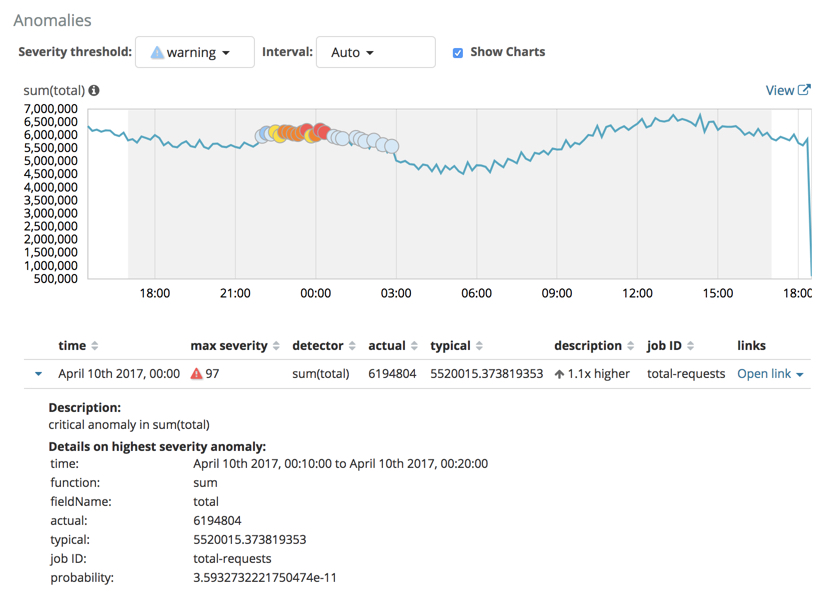
Task: Collapse the April 10th anomaly row details
Action: [37, 372]
